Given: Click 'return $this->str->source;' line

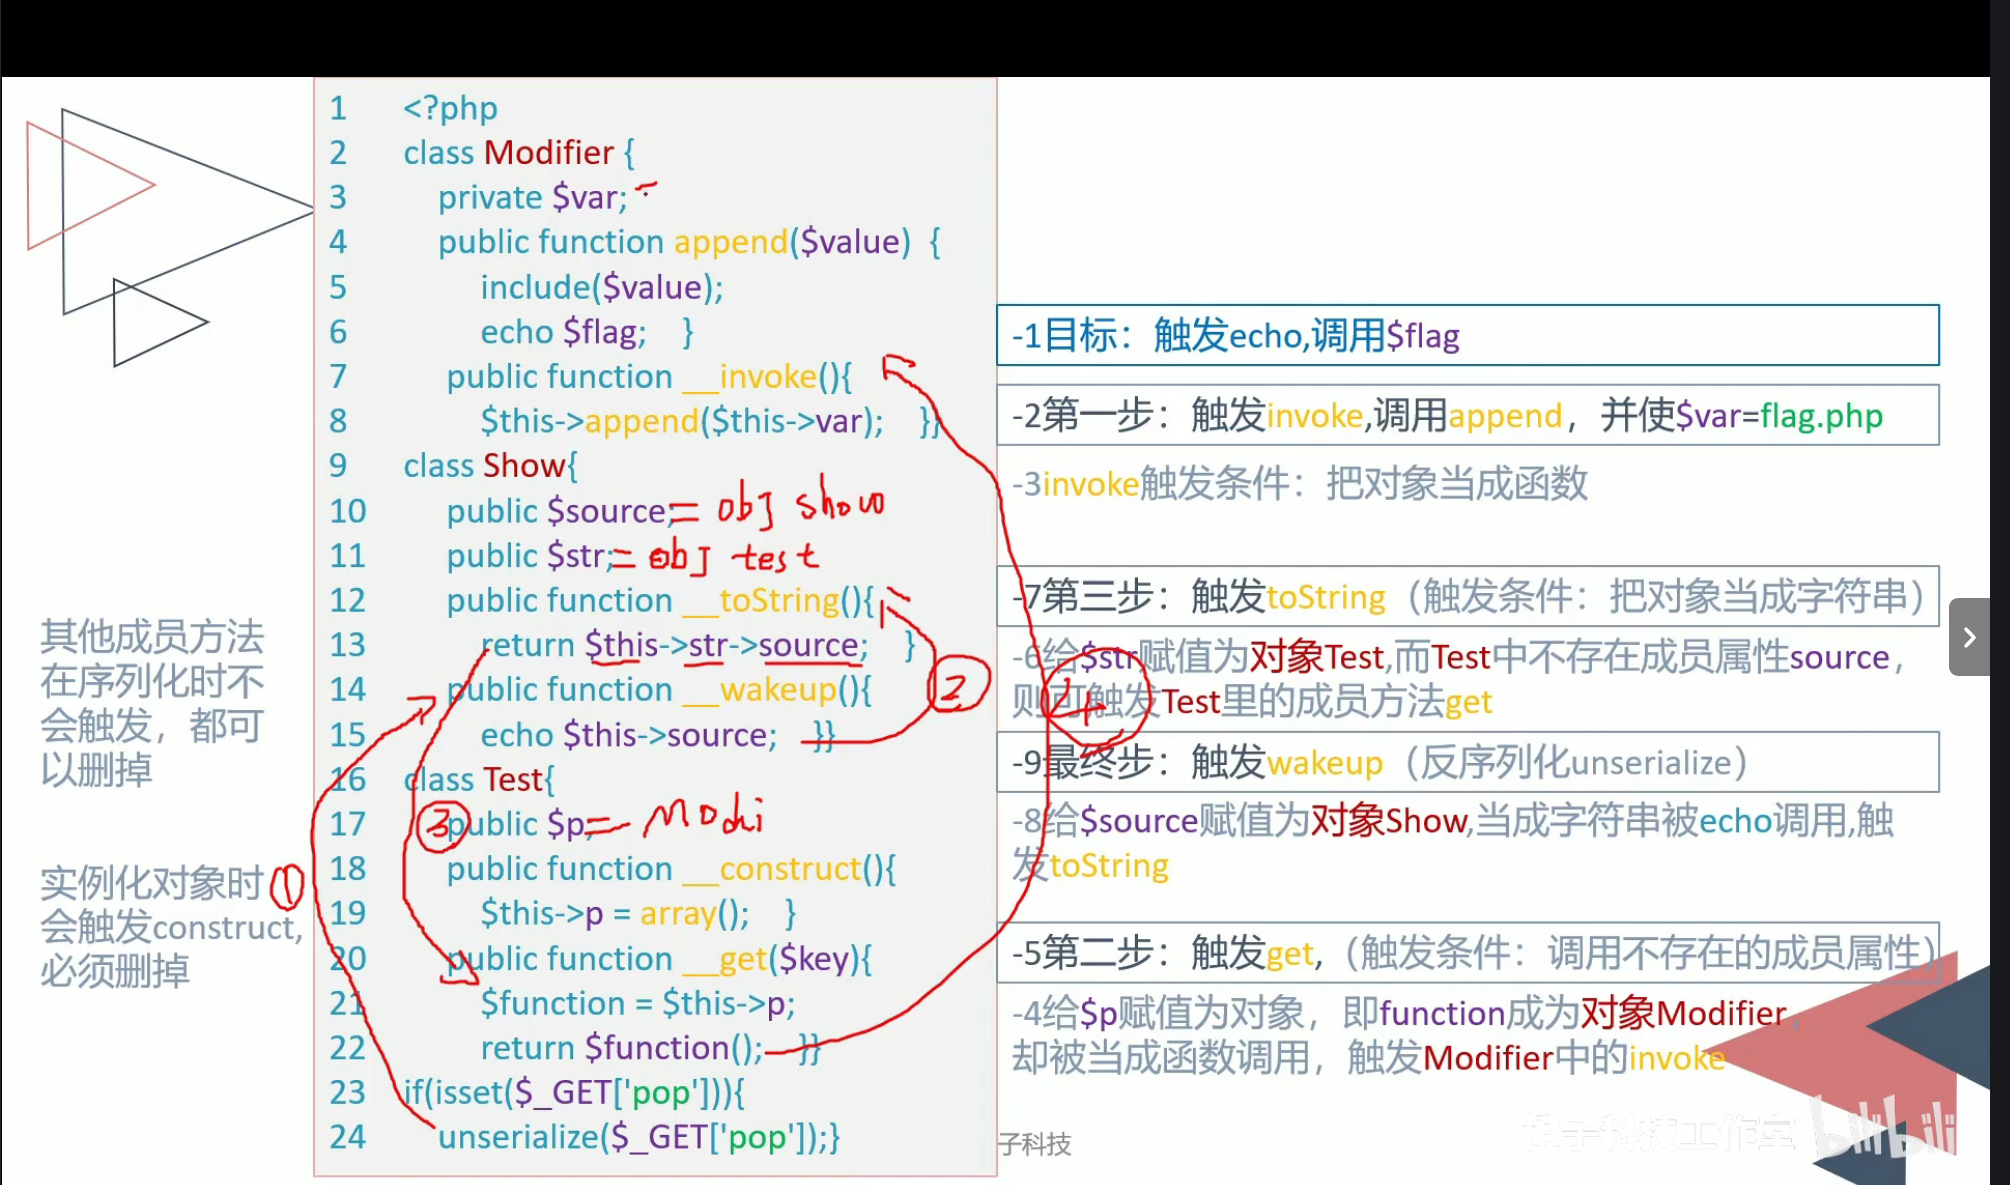Looking at the screenshot, I should tap(698, 645).
